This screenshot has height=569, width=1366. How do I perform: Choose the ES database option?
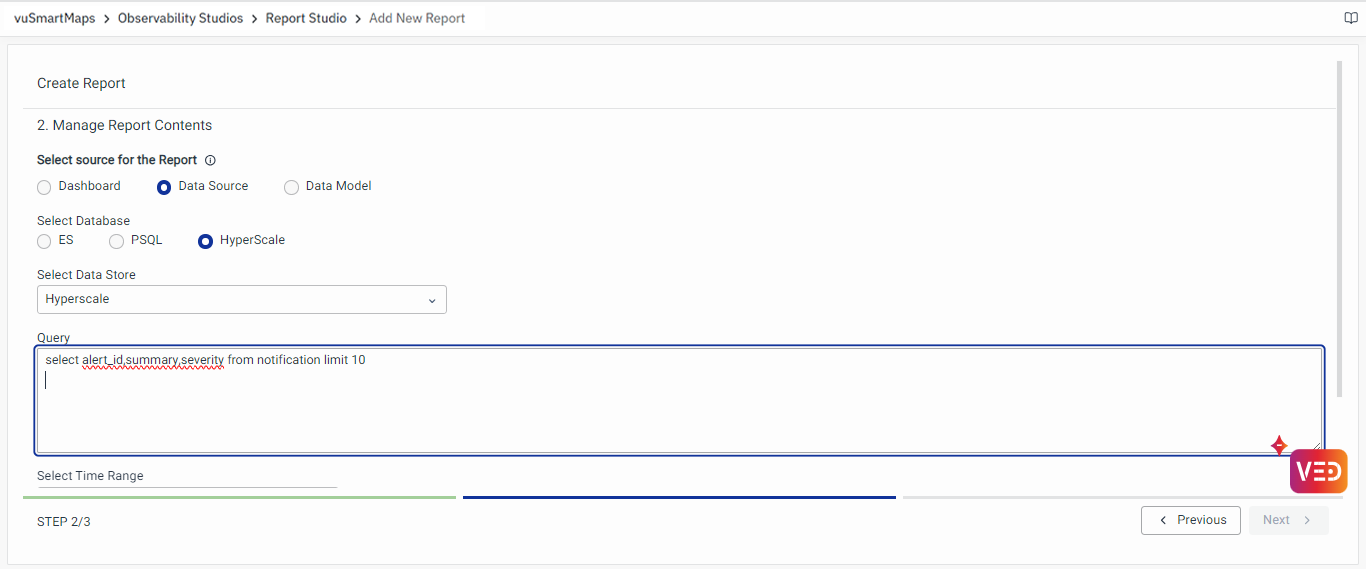[44, 241]
